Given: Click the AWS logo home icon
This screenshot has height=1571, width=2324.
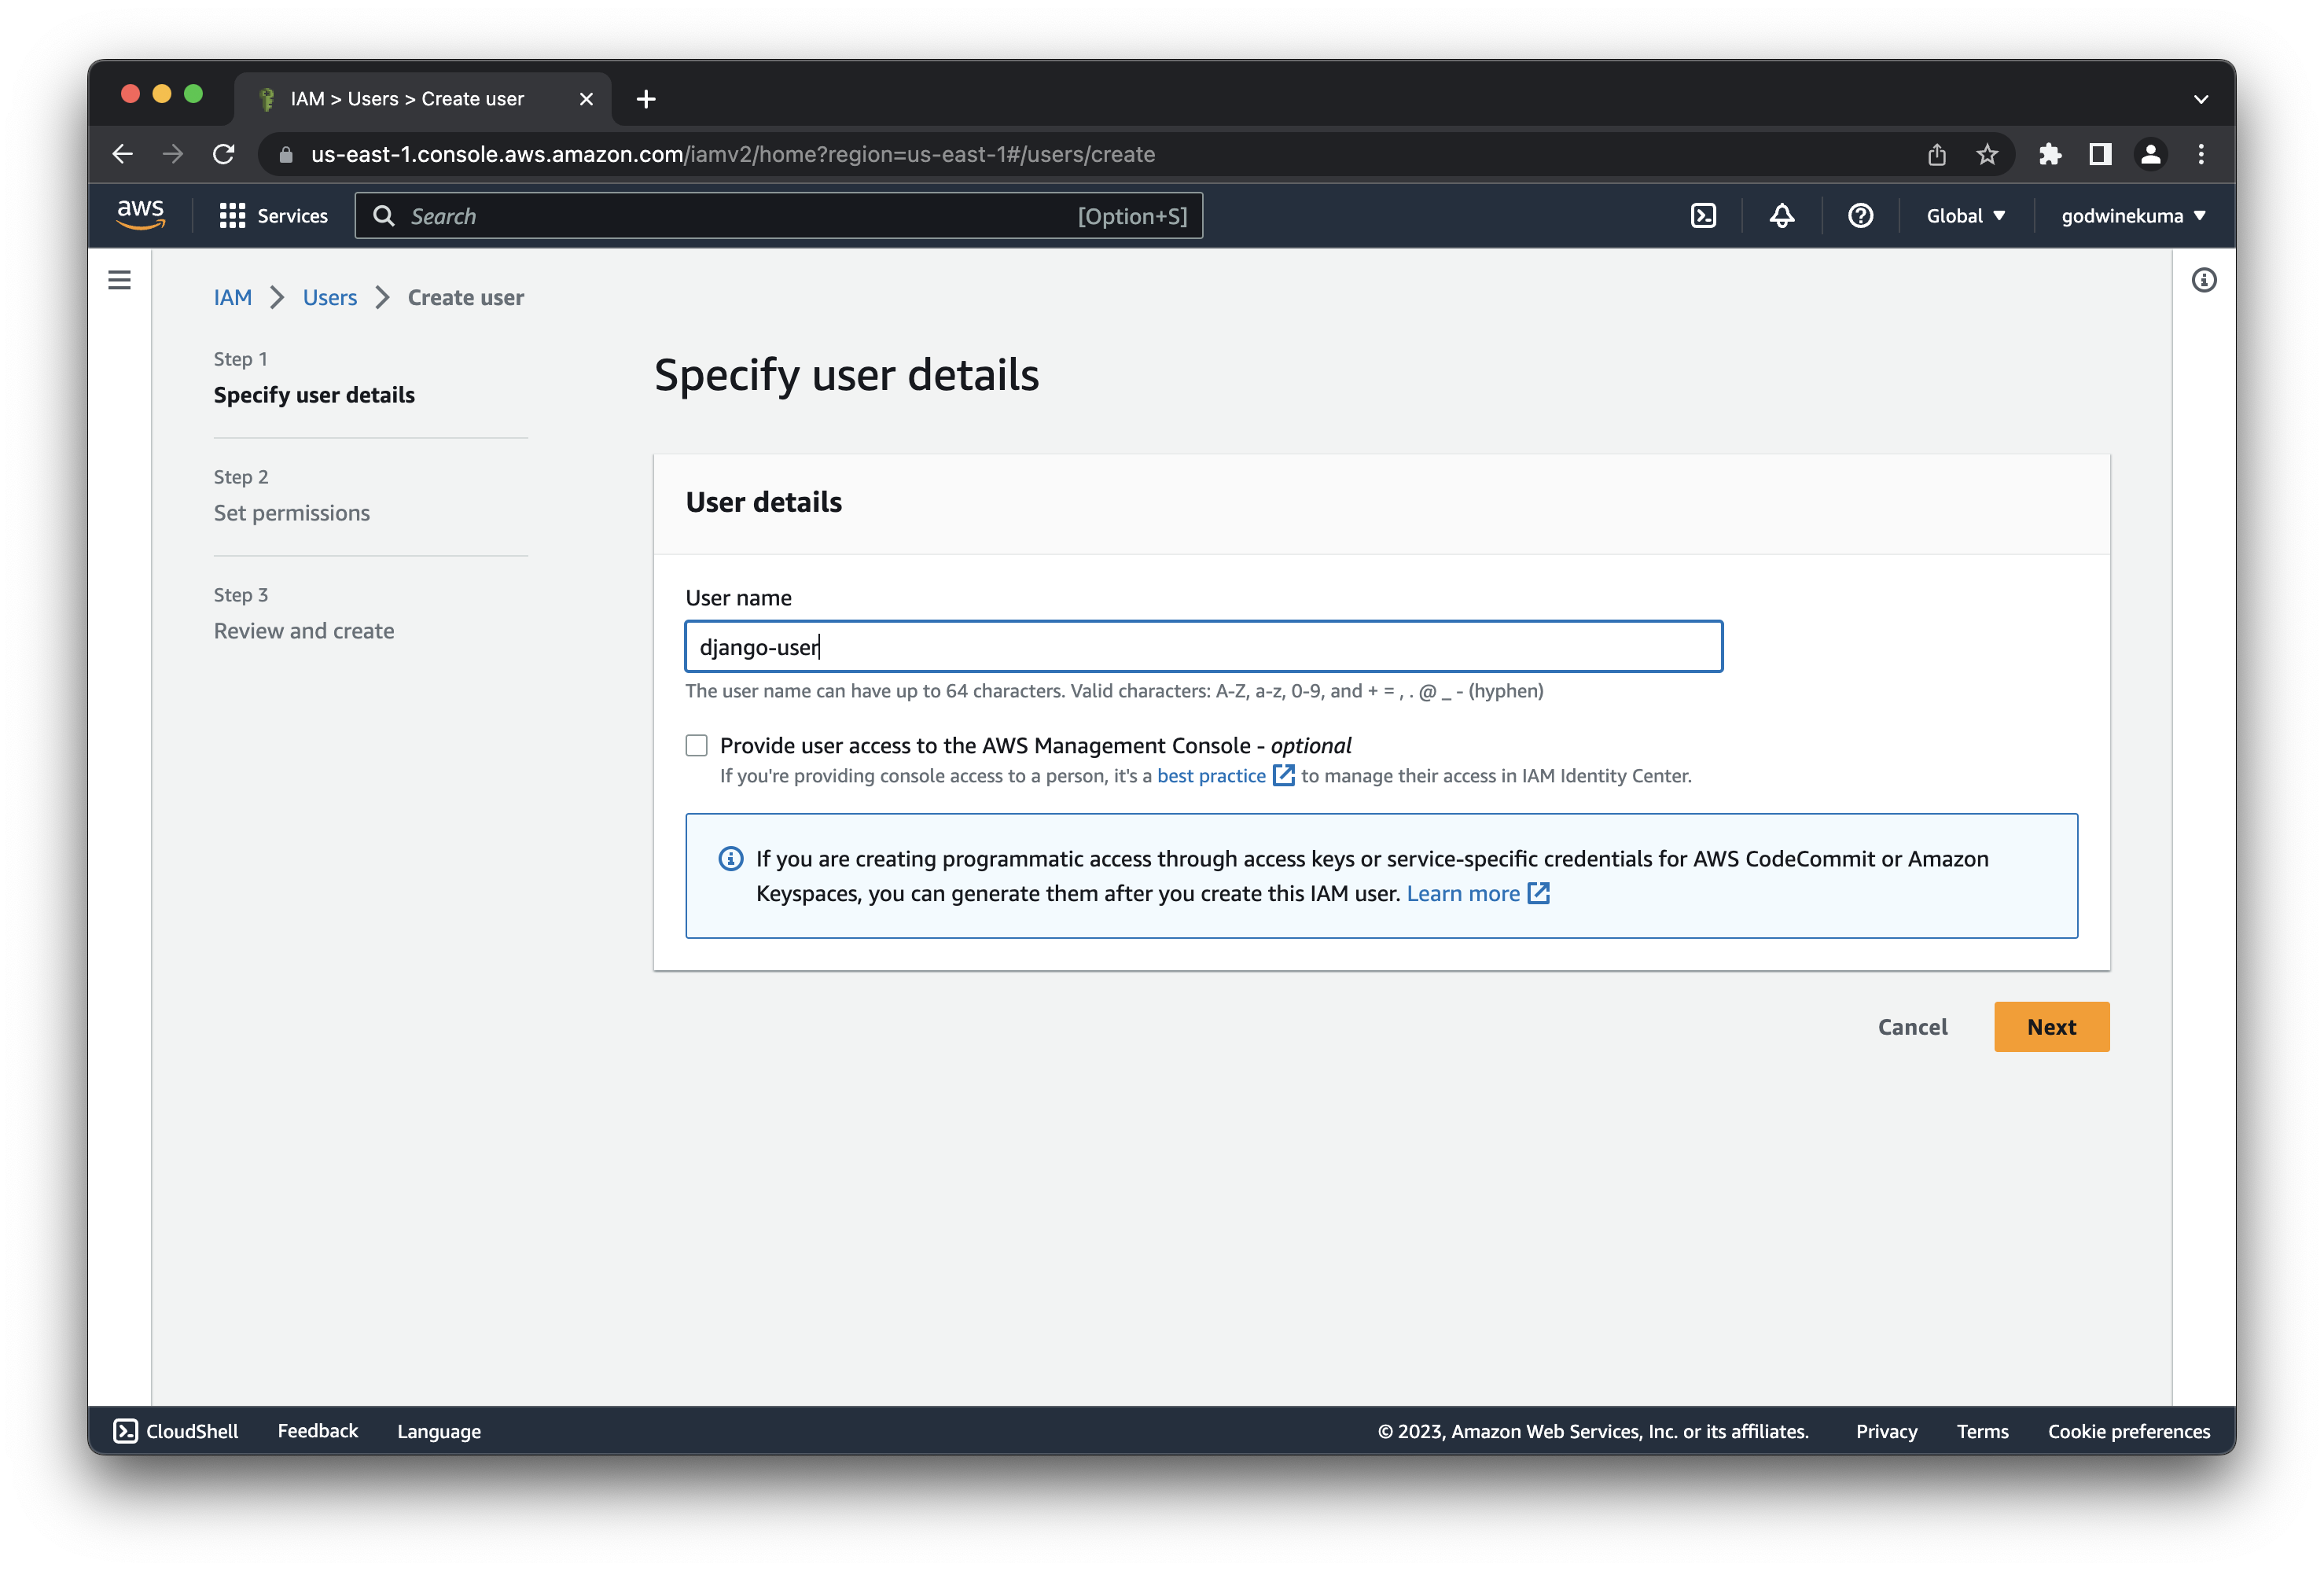Looking at the screenshot, I should [x=141, y=214].
